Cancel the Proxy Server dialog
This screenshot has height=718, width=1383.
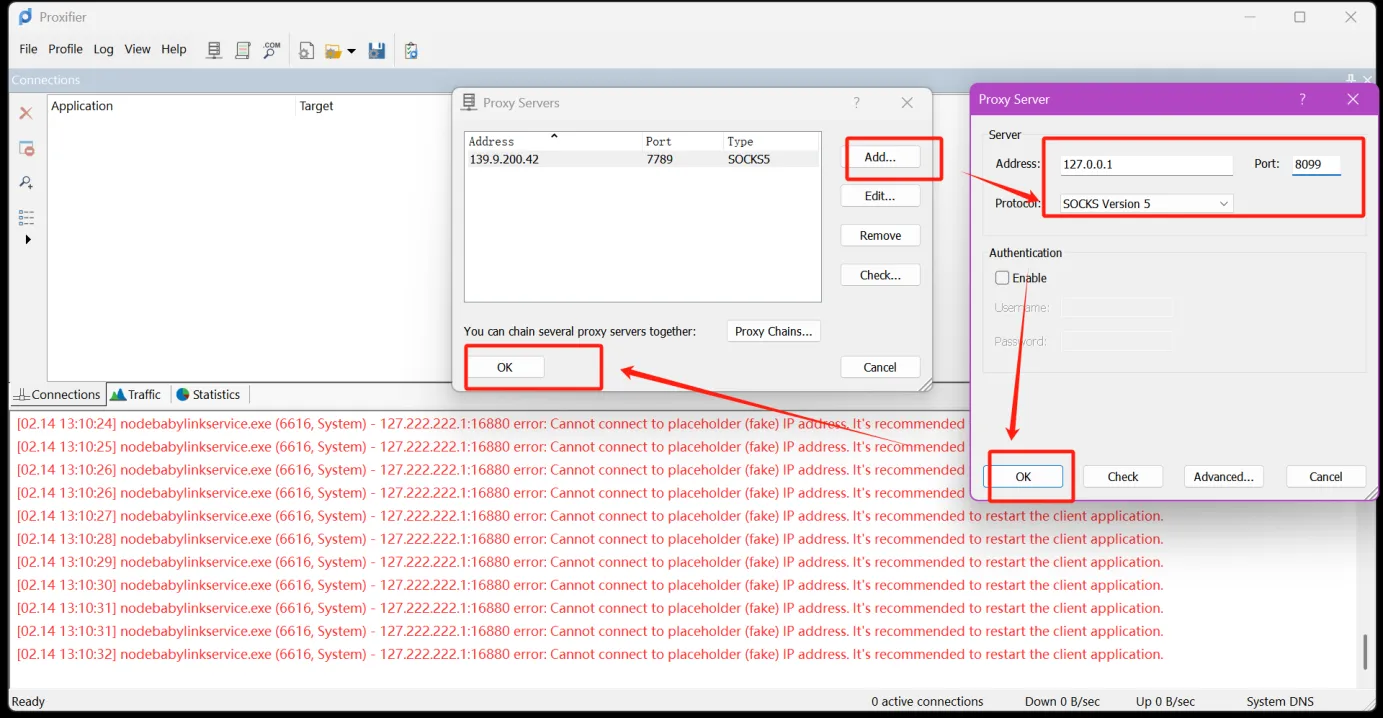tap(1326, 477)
